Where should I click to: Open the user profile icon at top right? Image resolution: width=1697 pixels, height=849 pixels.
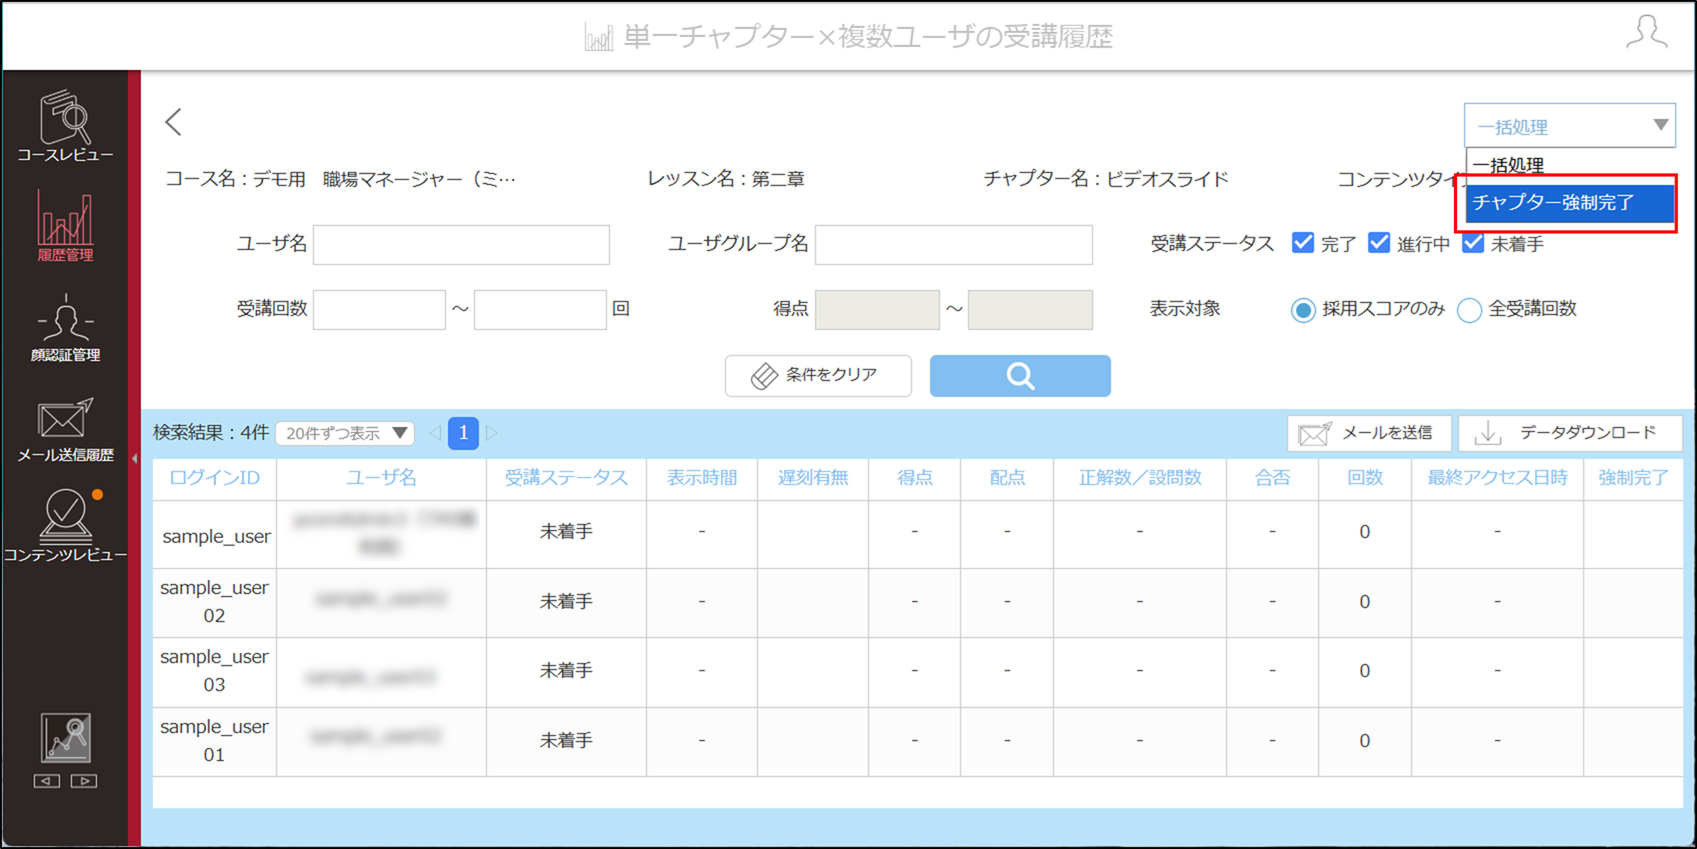pos(1646,32)
